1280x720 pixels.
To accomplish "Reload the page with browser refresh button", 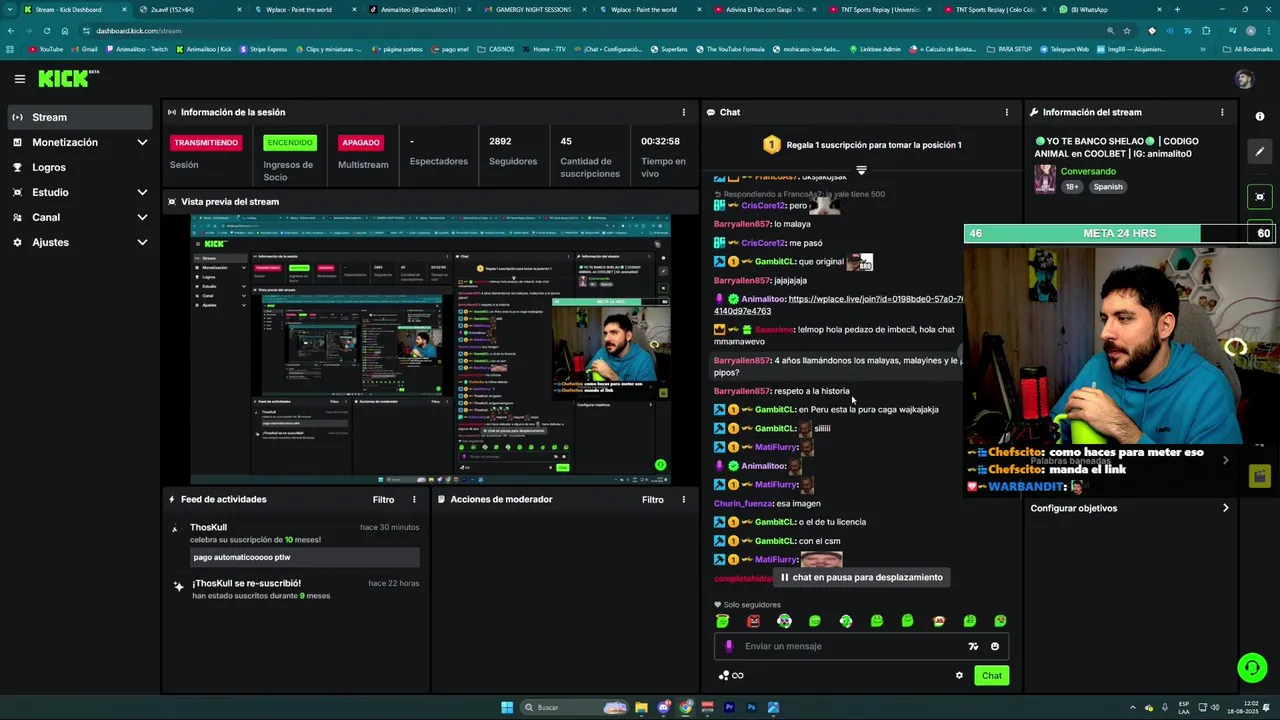I will (46, 31).
